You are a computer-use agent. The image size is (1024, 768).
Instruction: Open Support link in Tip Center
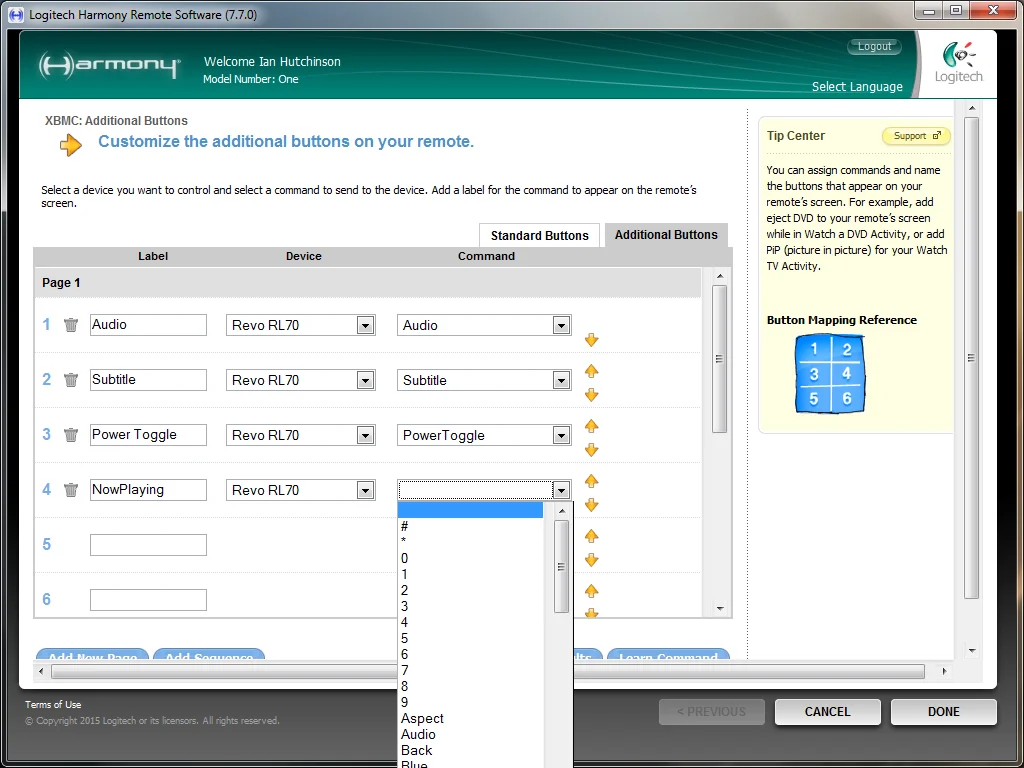pyautogui.click(x=916, y=136)
